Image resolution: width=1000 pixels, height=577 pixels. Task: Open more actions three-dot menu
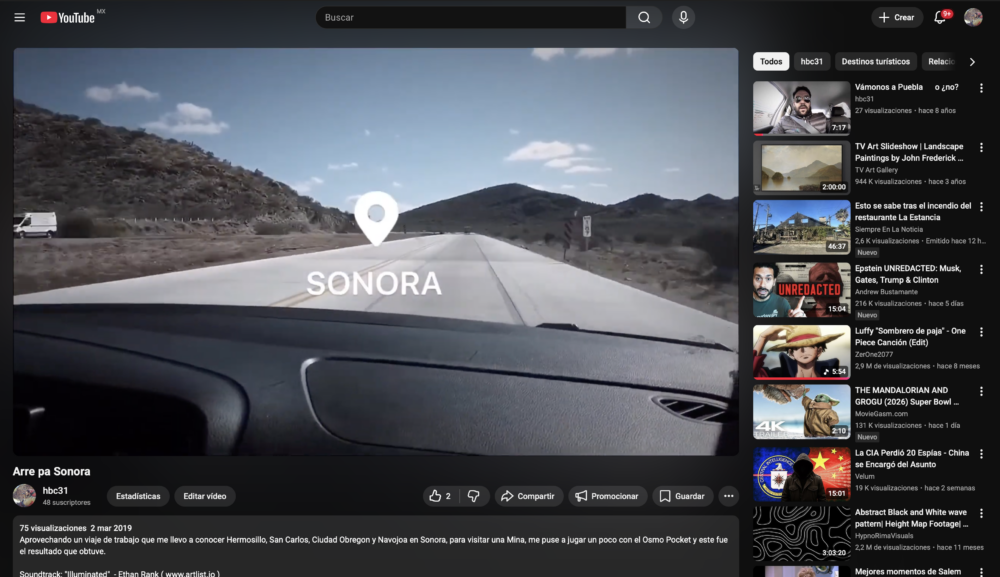[728, 496]
